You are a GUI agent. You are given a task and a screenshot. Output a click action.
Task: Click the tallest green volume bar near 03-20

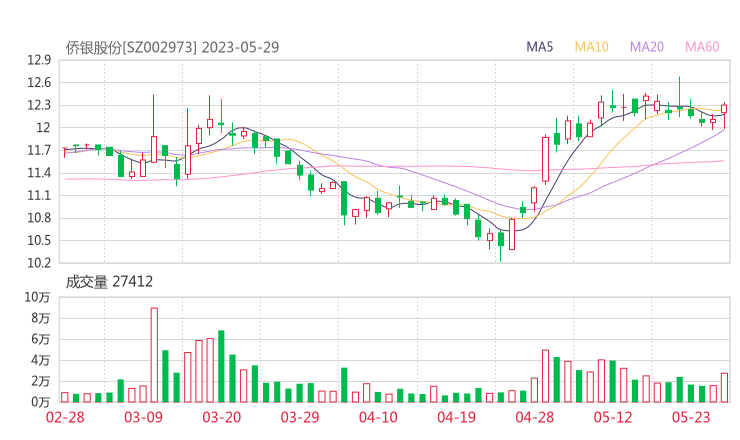221,366
